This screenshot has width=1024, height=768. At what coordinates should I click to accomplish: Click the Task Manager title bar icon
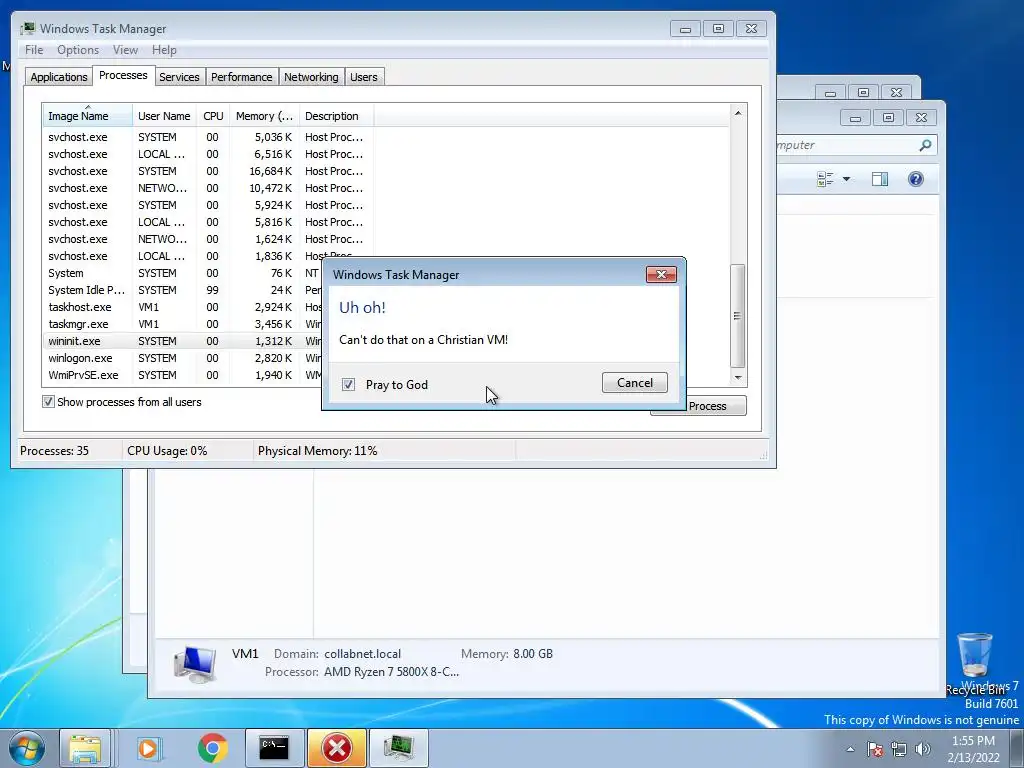coord(27,28)
